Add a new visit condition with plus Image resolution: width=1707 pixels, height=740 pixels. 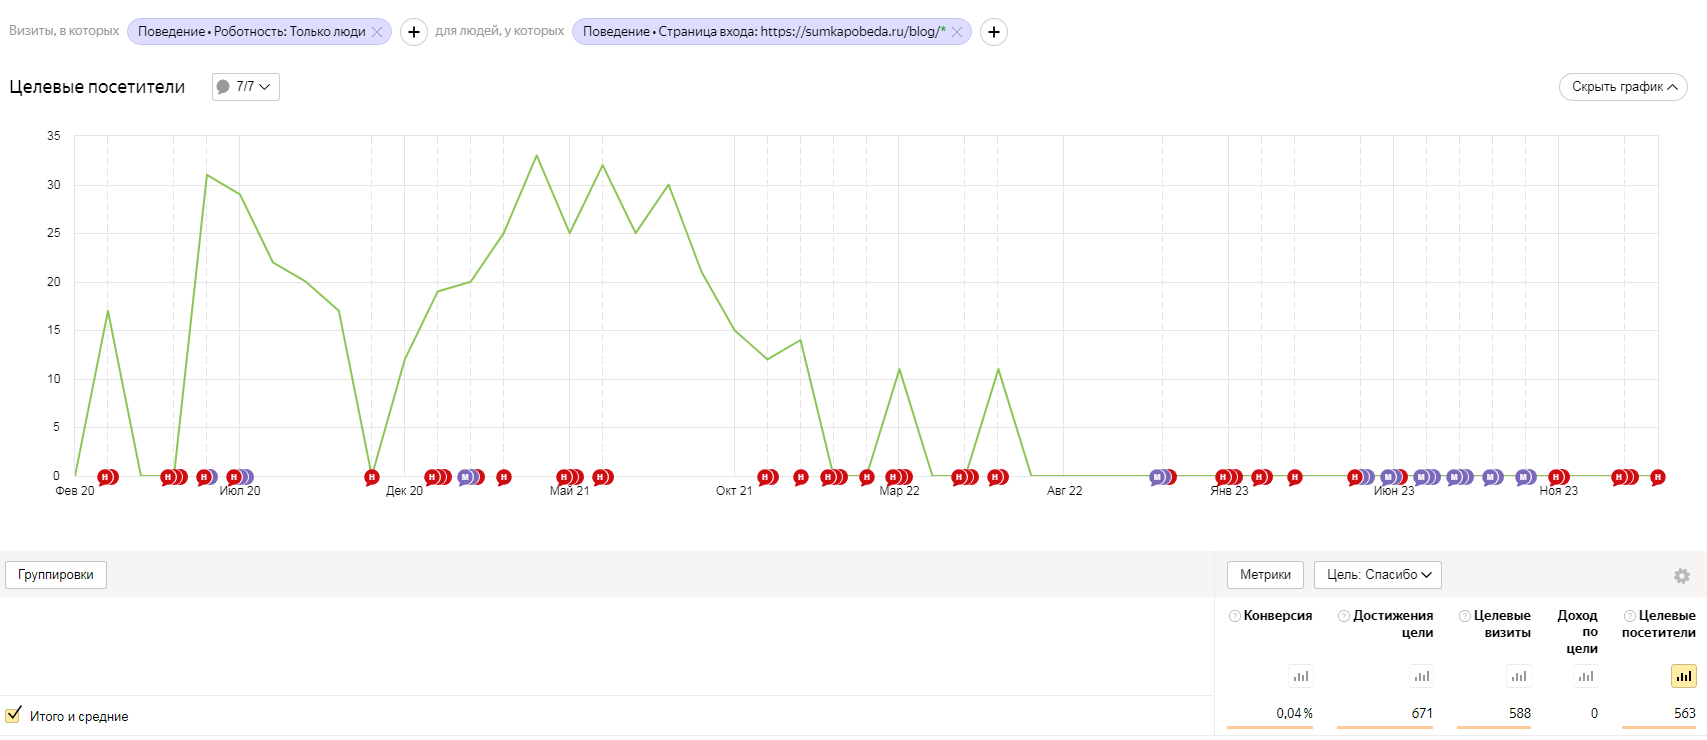(x=413, y=32)
